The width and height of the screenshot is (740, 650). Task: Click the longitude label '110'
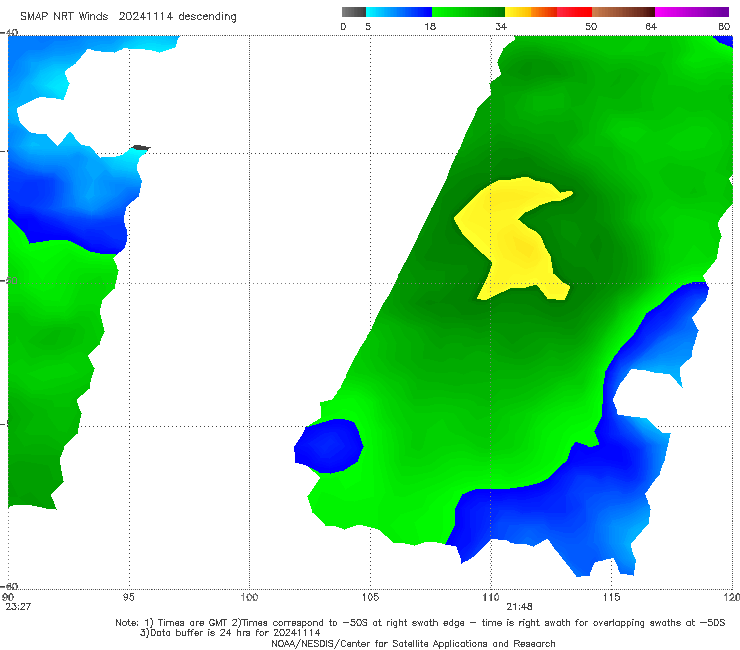point(491,597)
